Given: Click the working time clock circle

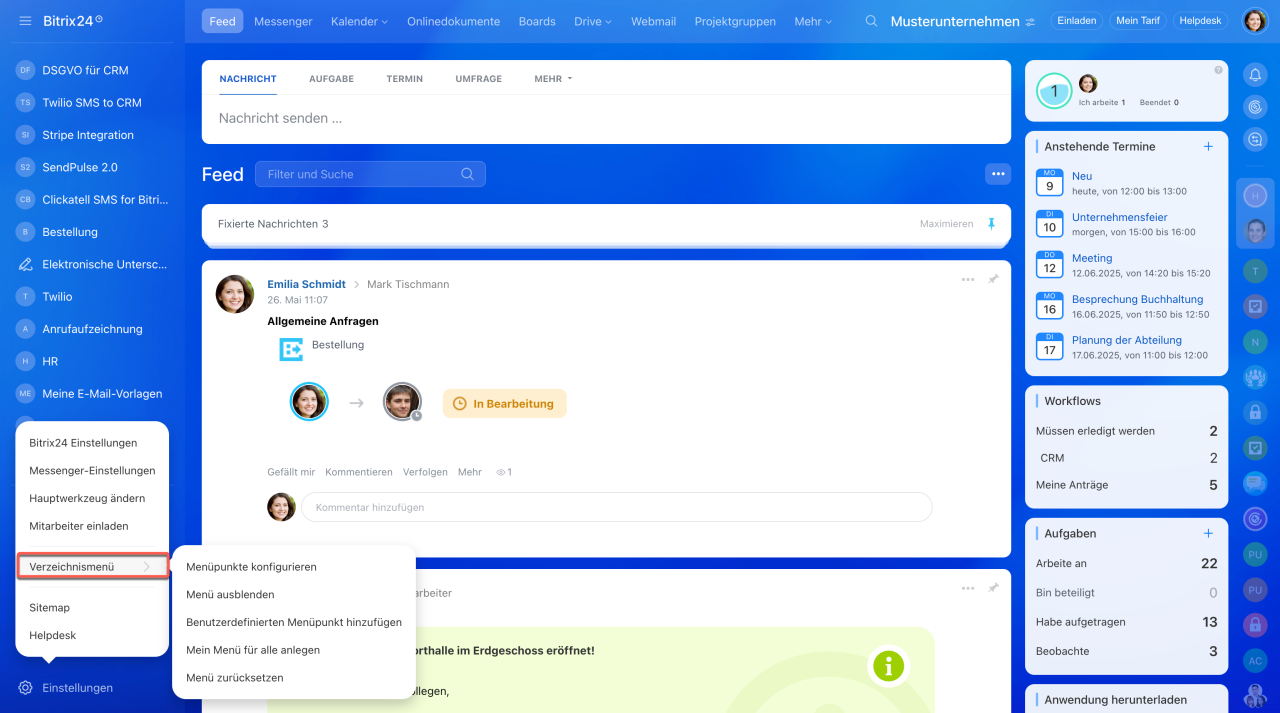Looking at the screenshot, I should 1054,91.
